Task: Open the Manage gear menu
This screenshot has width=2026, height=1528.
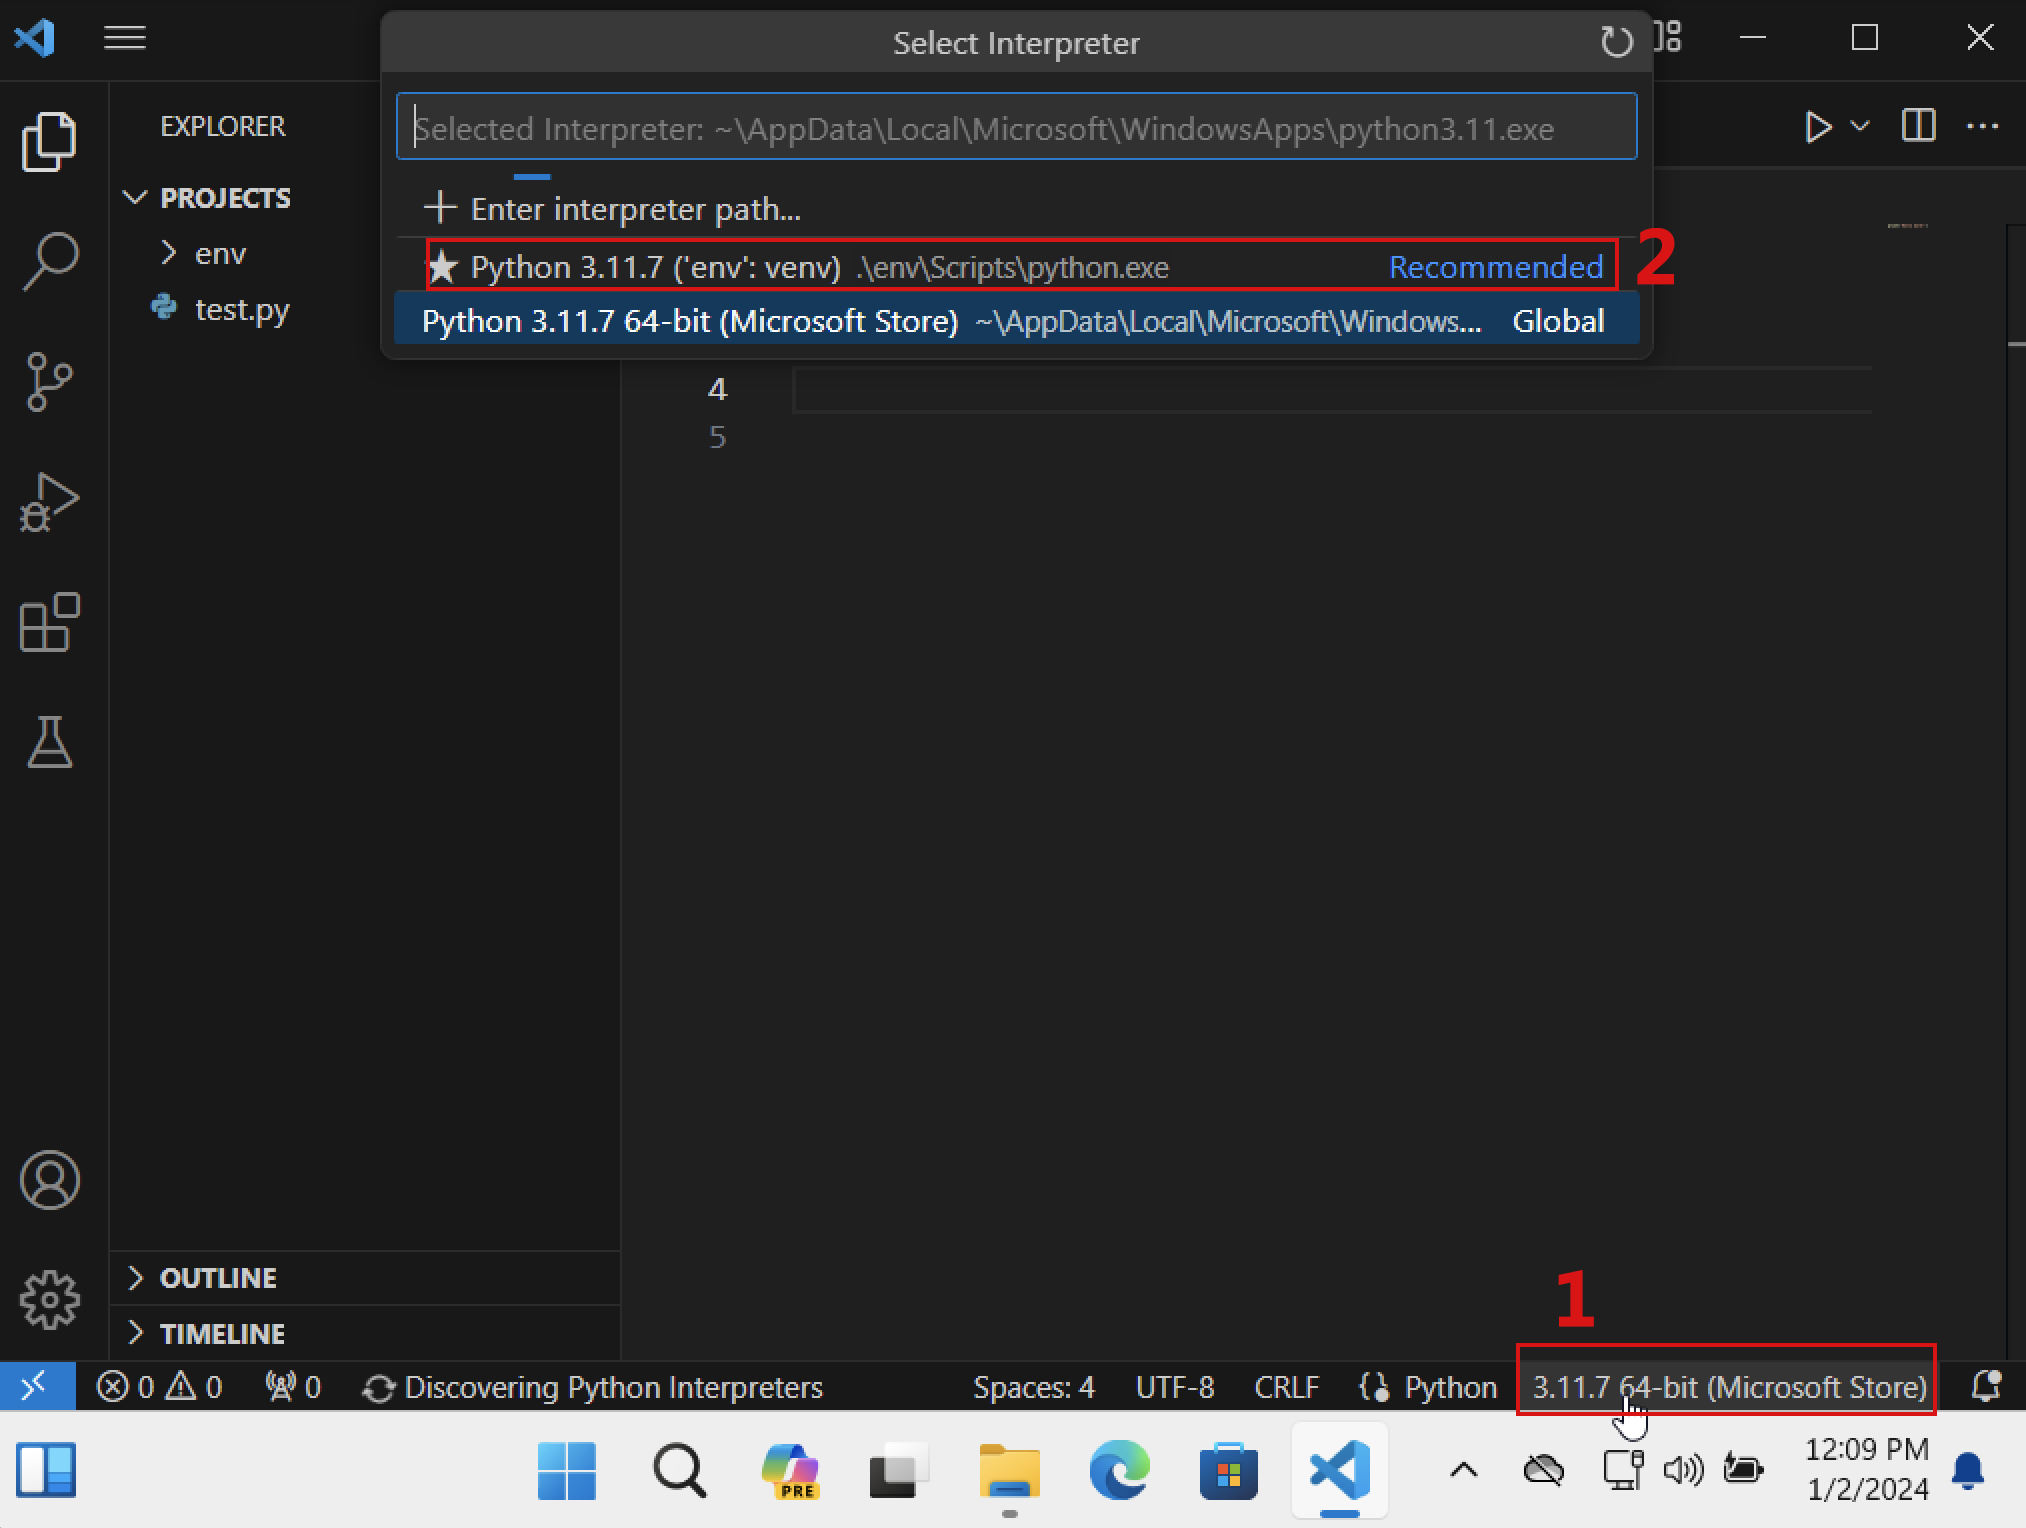Action: 49,1300
